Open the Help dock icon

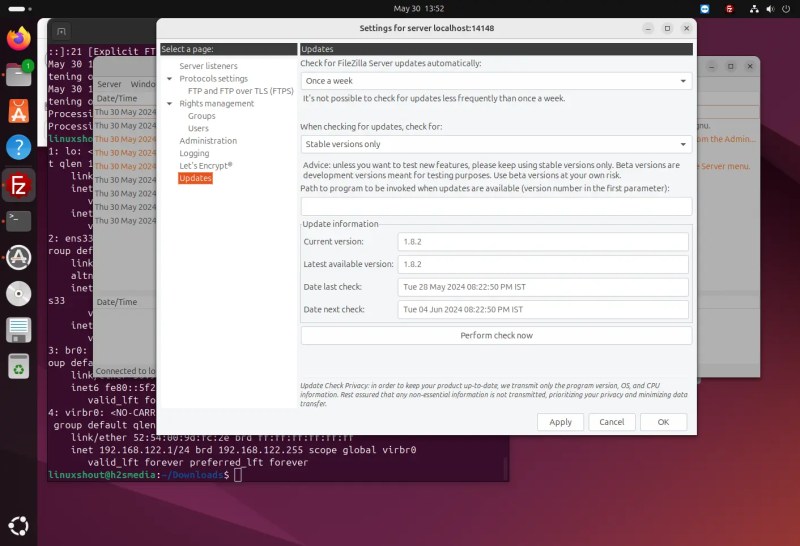[x=18, y=147]
